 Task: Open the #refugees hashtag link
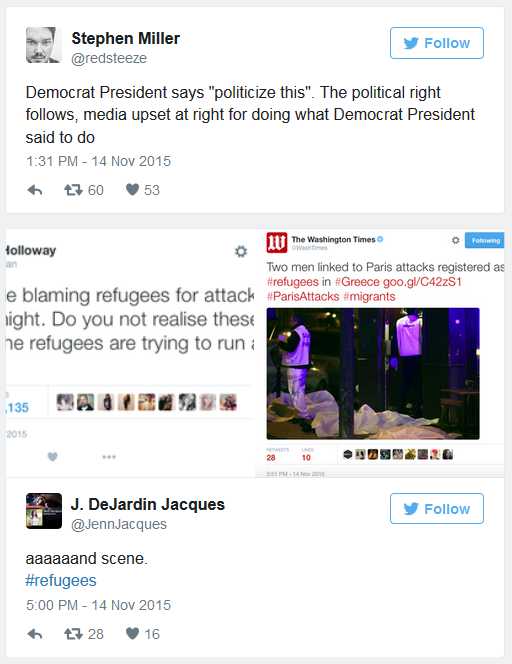point(61,581)
